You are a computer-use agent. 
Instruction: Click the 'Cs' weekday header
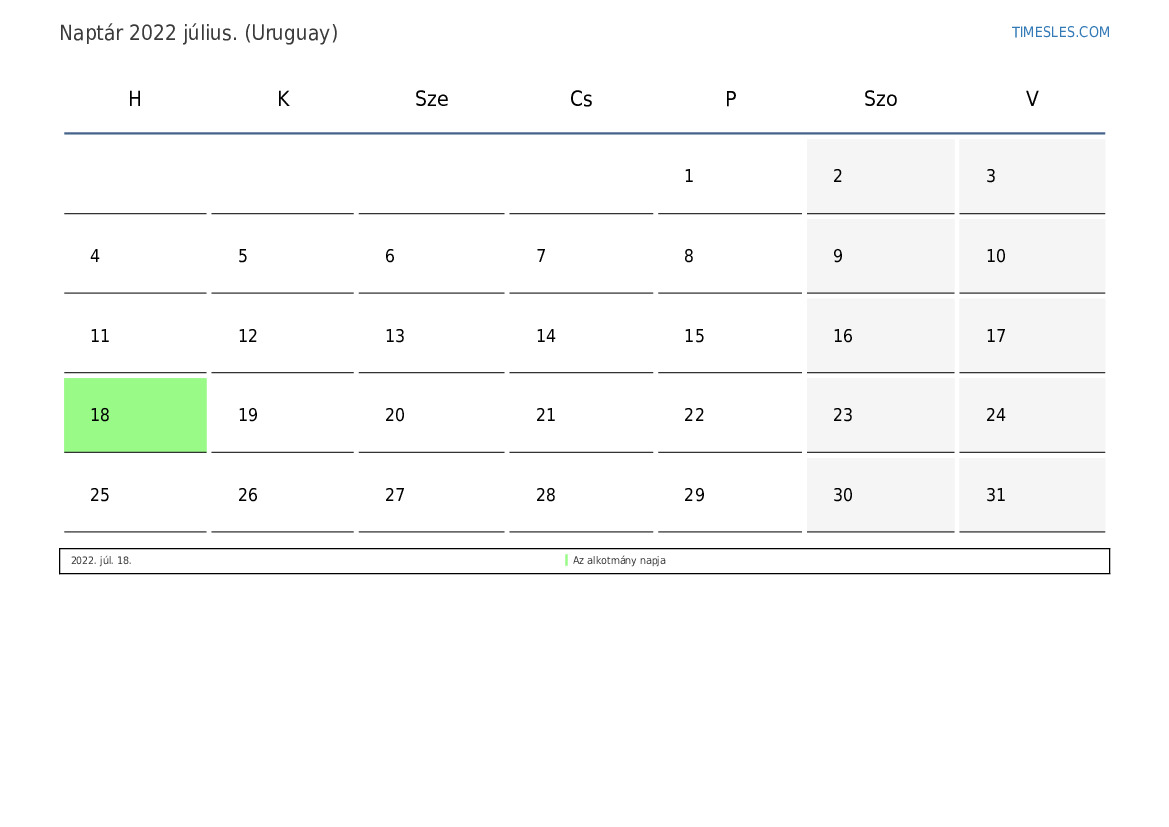click(581, 98)
